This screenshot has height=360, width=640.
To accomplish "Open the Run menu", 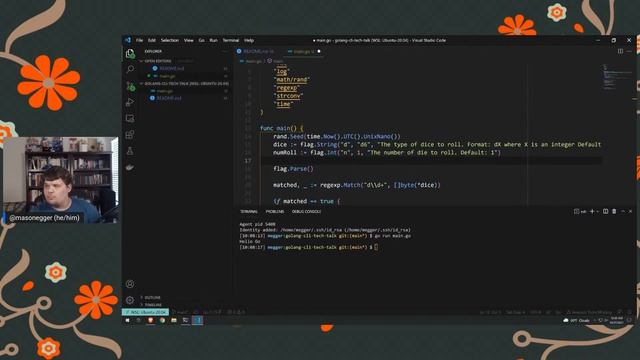I will tap(213, 40).
